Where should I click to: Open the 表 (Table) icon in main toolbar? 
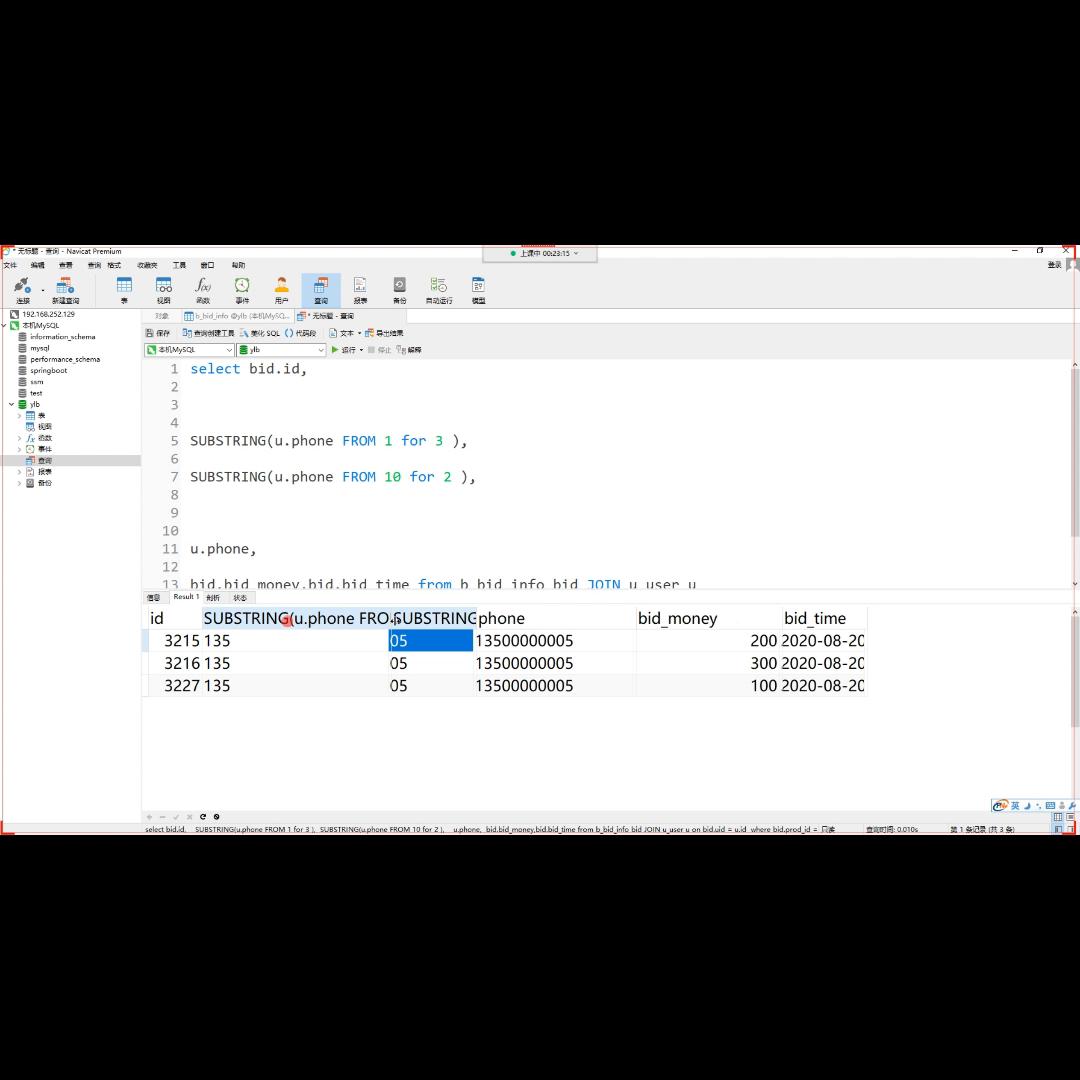[124, 290]
